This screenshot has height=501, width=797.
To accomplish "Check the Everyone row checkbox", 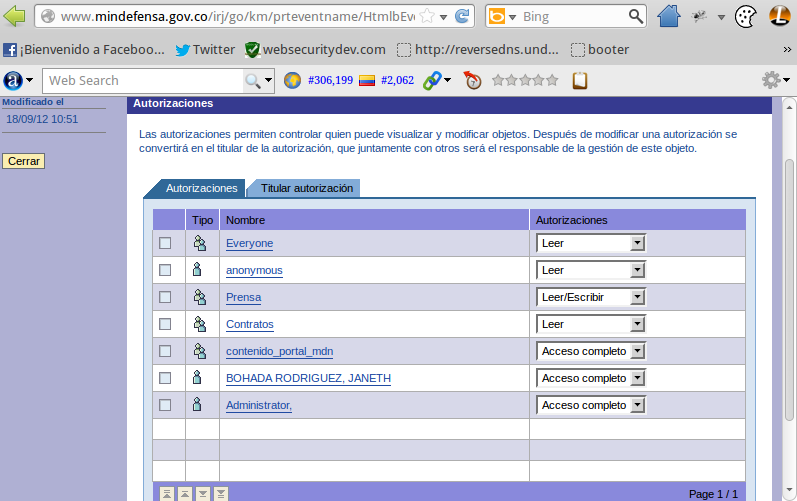I will (x=165, y=243).
